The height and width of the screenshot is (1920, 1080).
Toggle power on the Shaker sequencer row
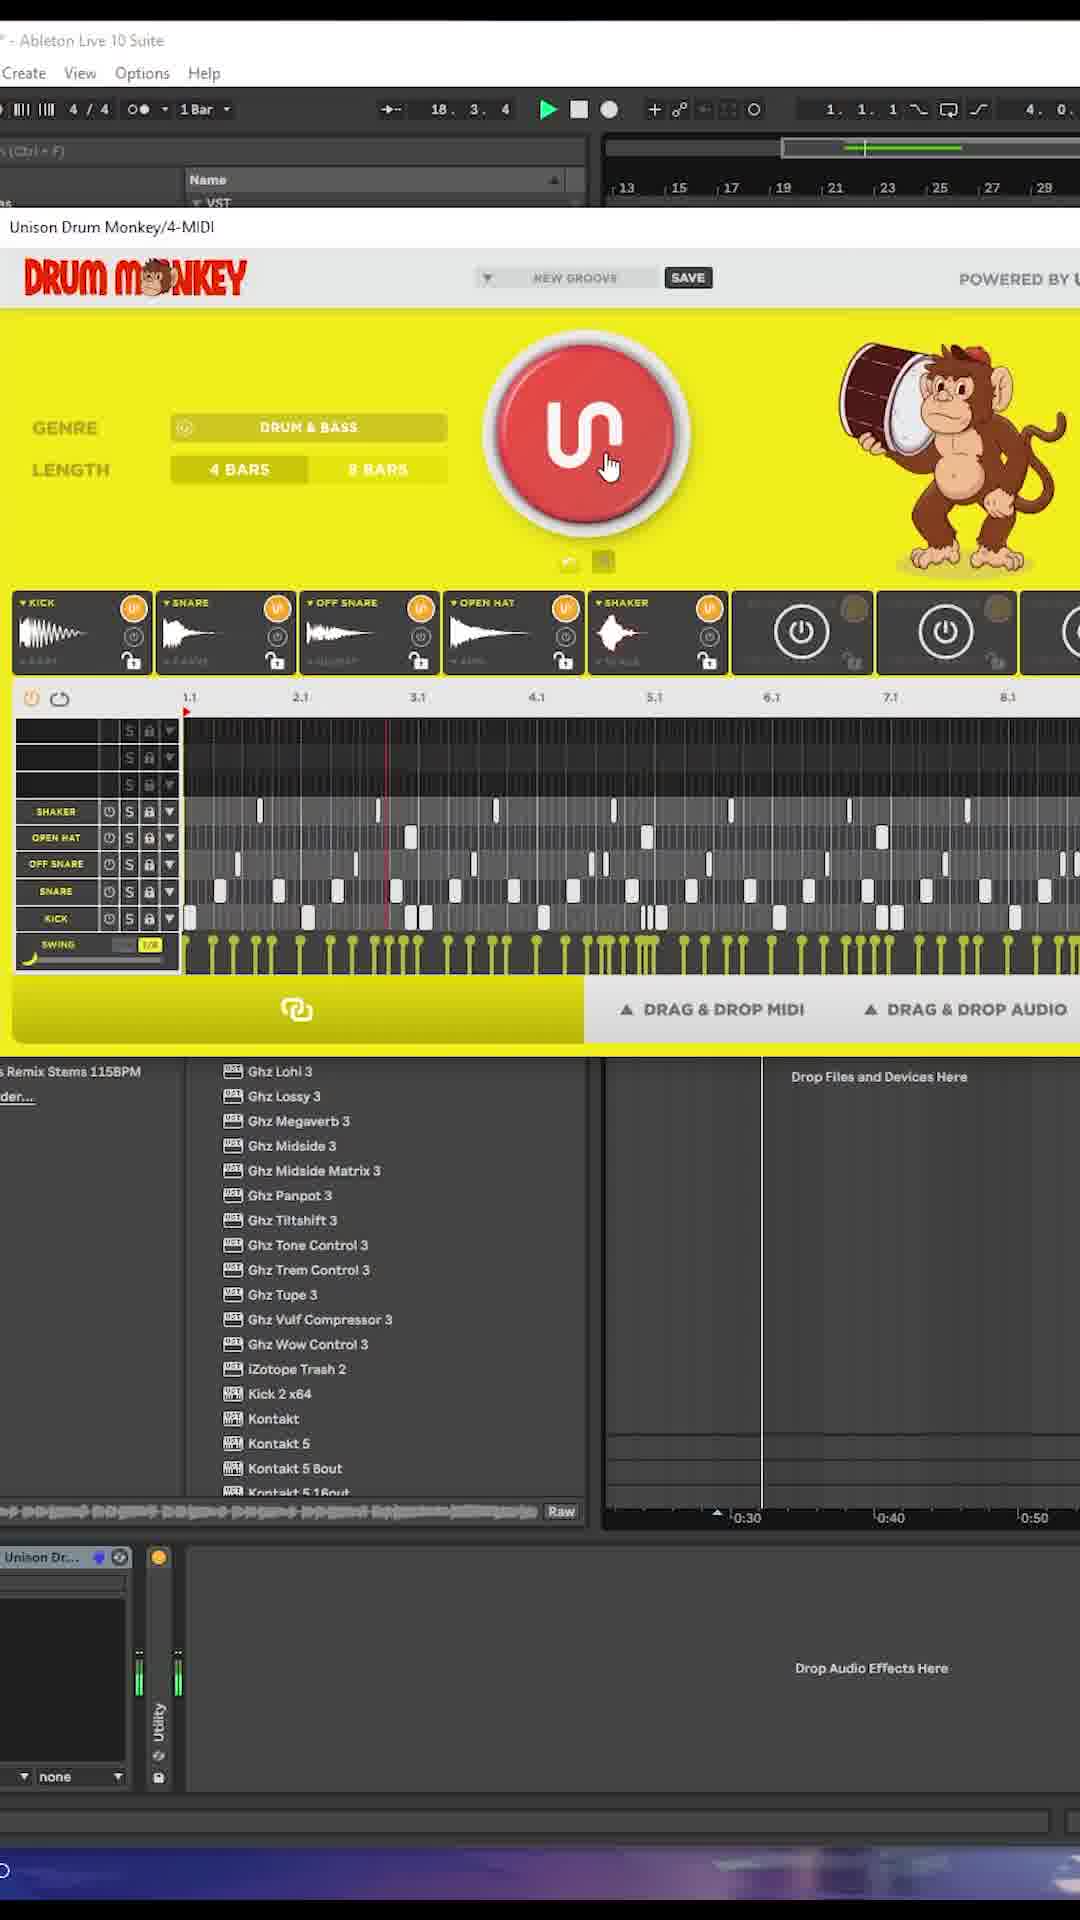pyautogui.click(x=110, y=812)
